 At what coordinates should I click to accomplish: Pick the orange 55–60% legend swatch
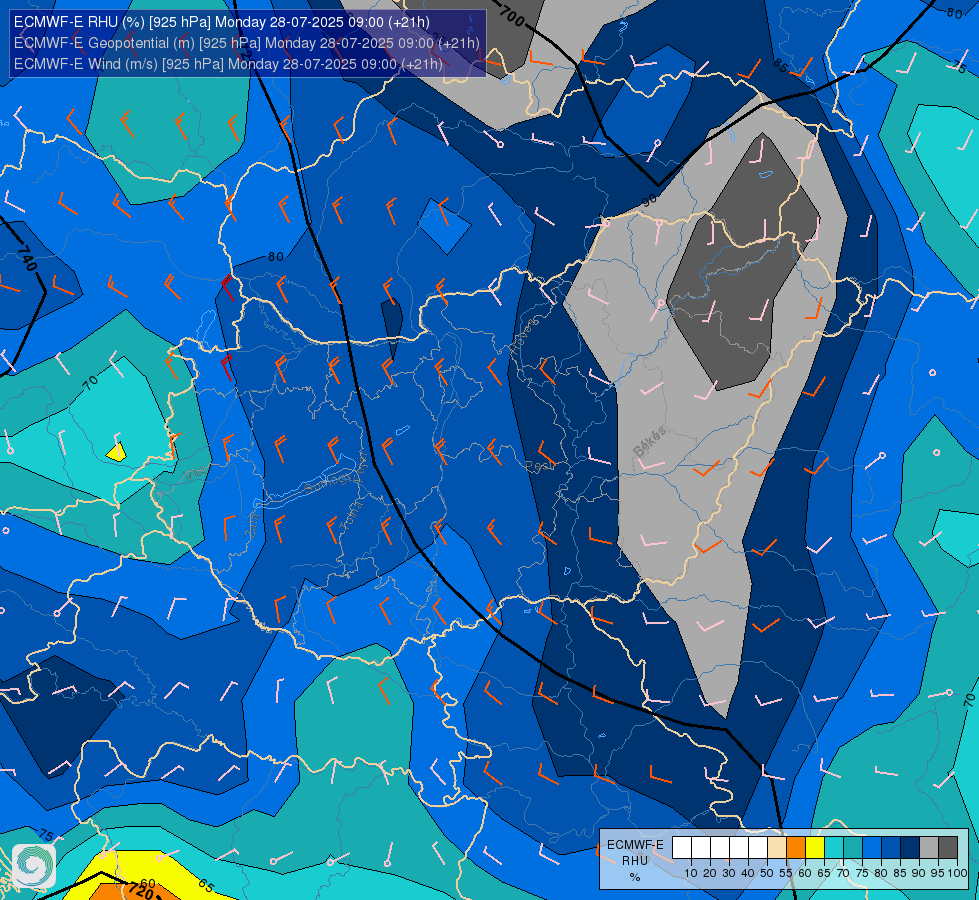(x=795, y=848)
